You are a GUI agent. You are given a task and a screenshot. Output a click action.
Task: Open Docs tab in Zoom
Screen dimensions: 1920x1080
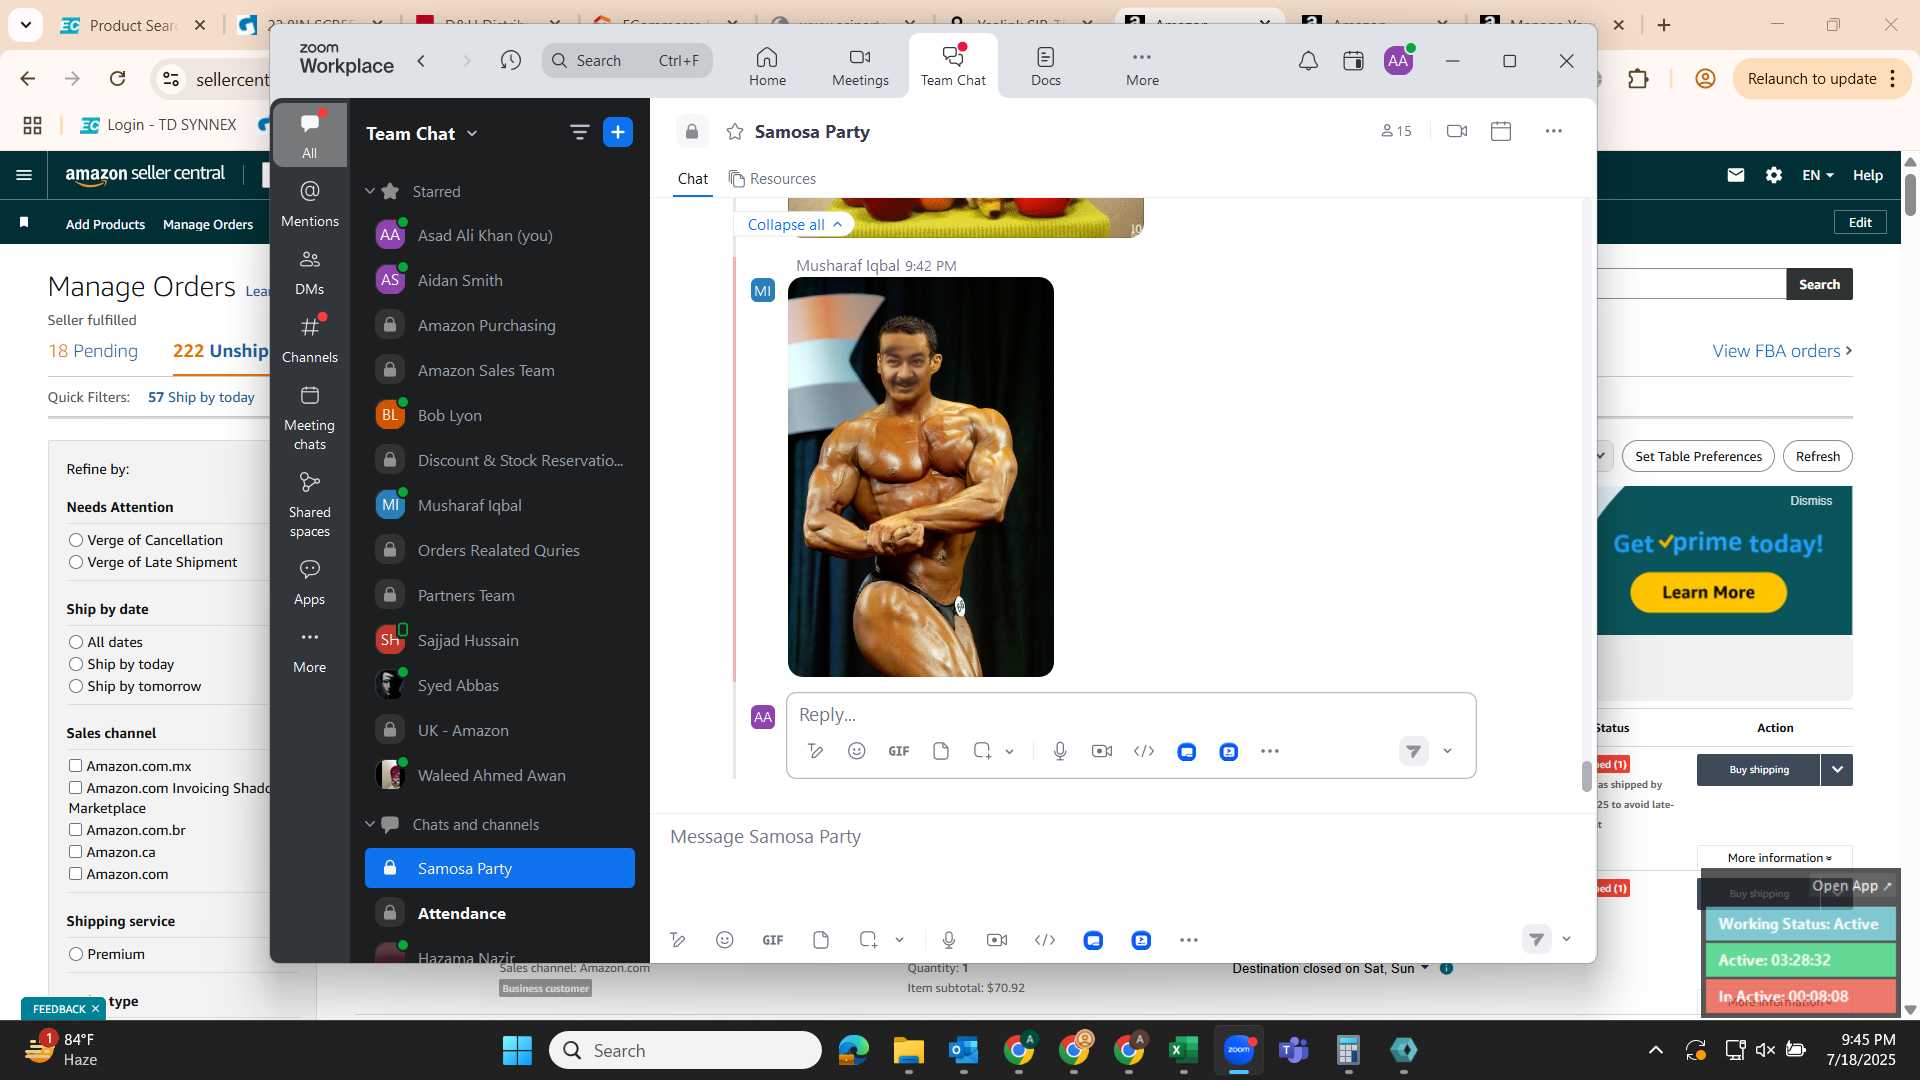point(1045,66)
